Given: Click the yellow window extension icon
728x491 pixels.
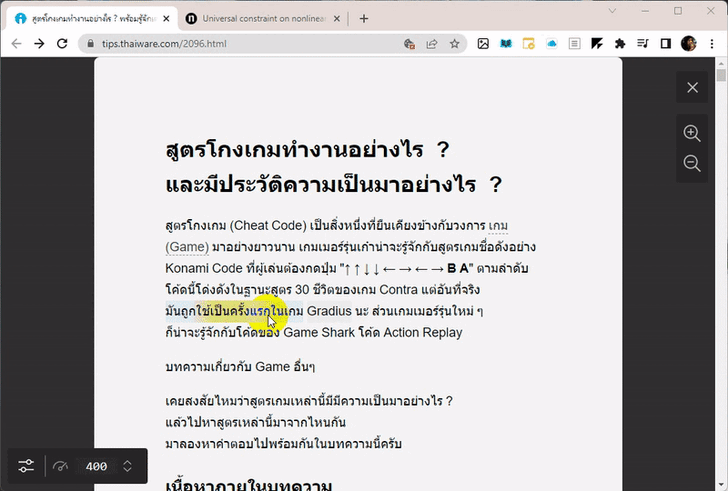Looking at the screenshot, I should click(528, 44).
